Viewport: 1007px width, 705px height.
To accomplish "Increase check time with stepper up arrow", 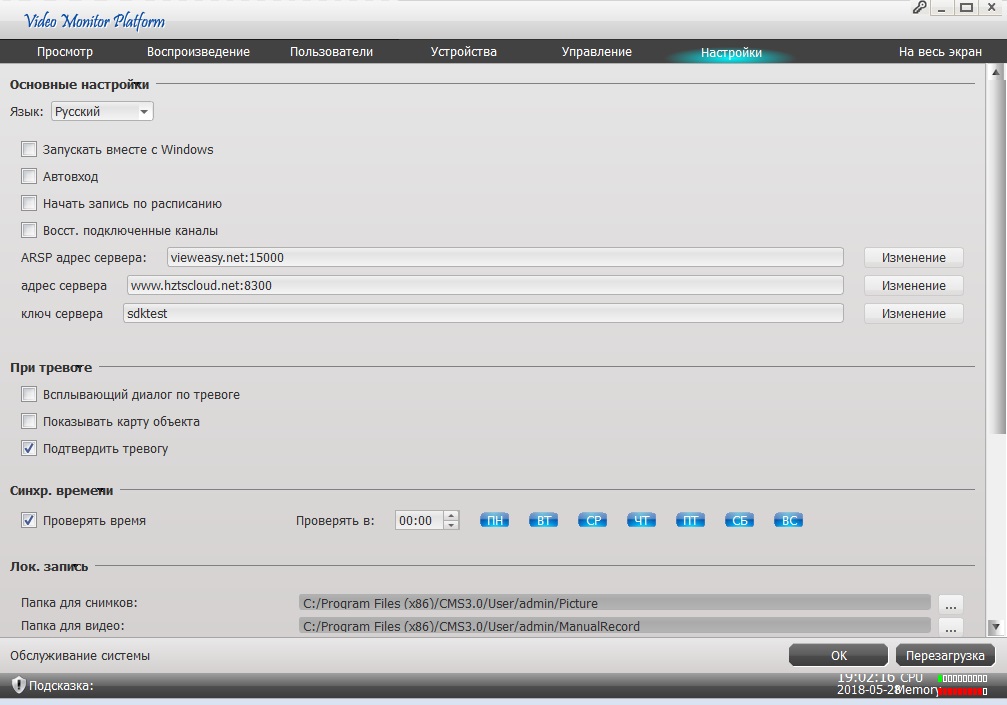I will pos(451,516).
